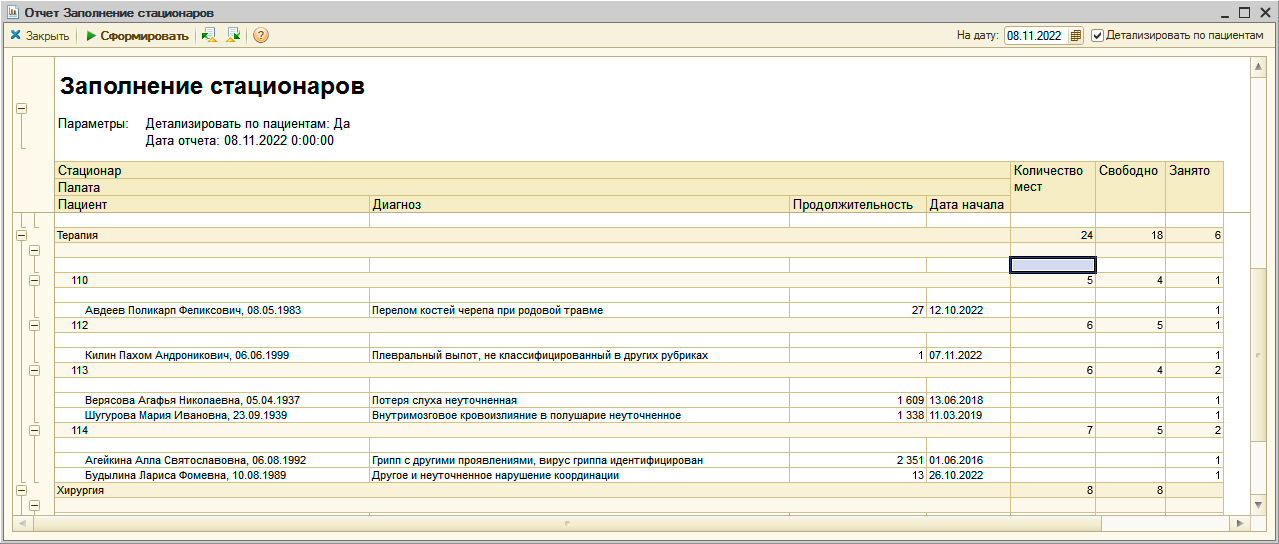The height and width of the screenshot is (544, 1279).
Task: Collapse the report header section
Action: pyautogui.click(x=21, y=109)
